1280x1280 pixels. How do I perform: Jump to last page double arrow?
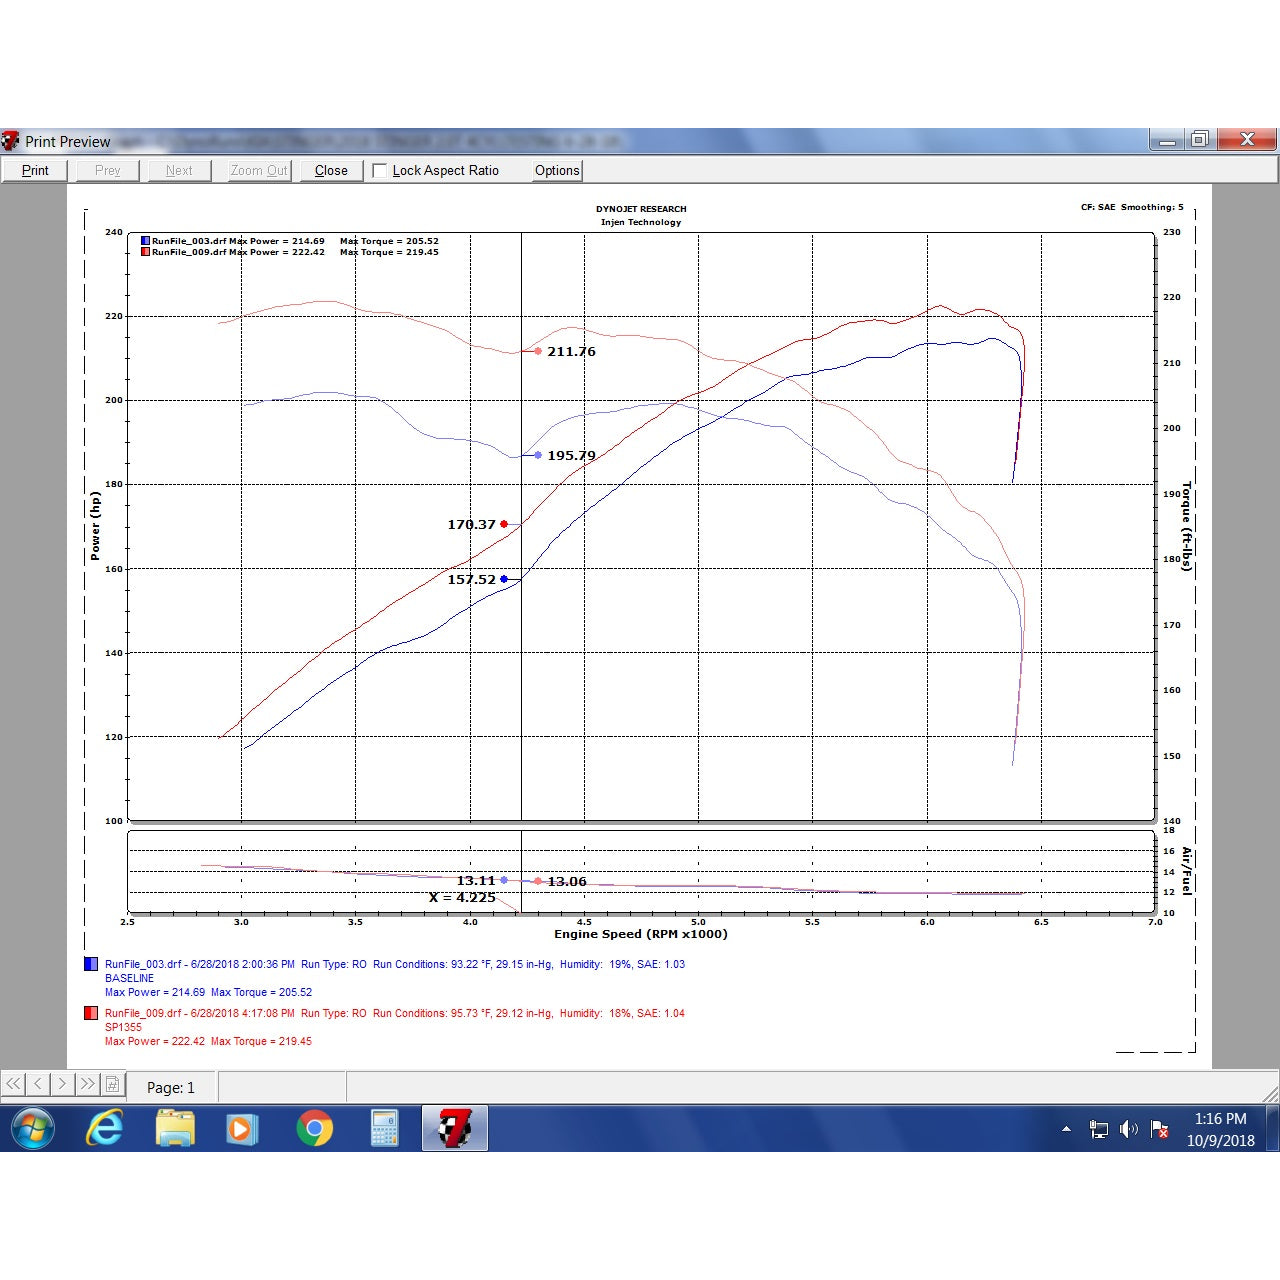[87, 1084]
